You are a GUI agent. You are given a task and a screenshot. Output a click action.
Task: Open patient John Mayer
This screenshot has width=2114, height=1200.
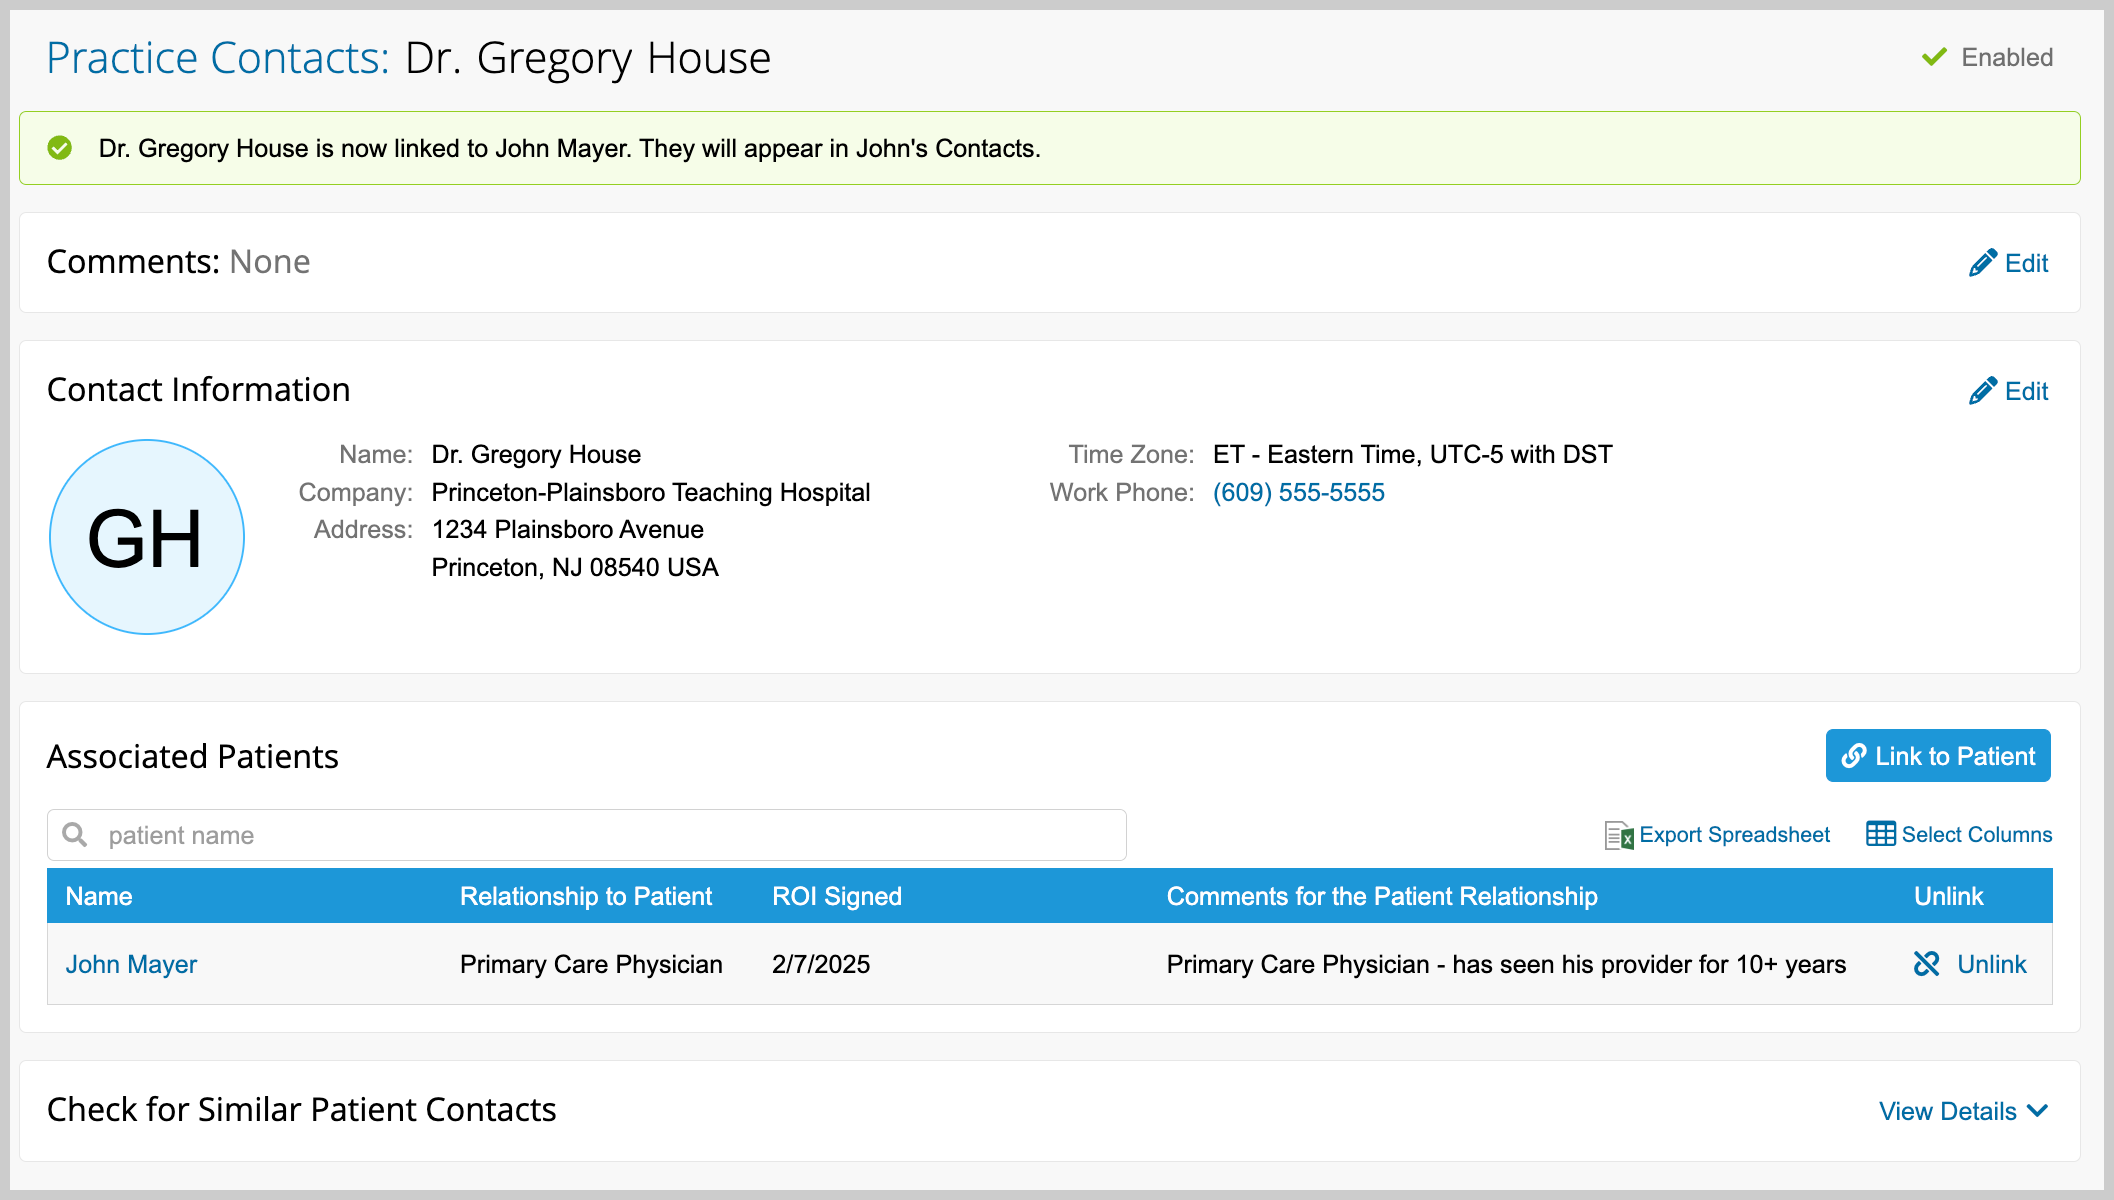click(131, 964)
